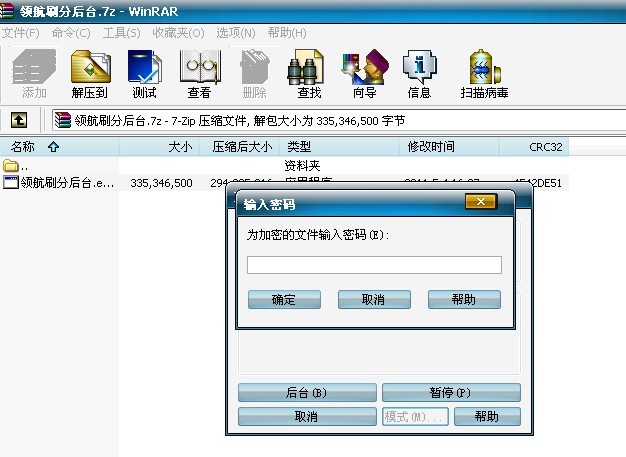Open the Help (帮助) menu
Screen dimensions: 626x457
click(x=287, y=33)
